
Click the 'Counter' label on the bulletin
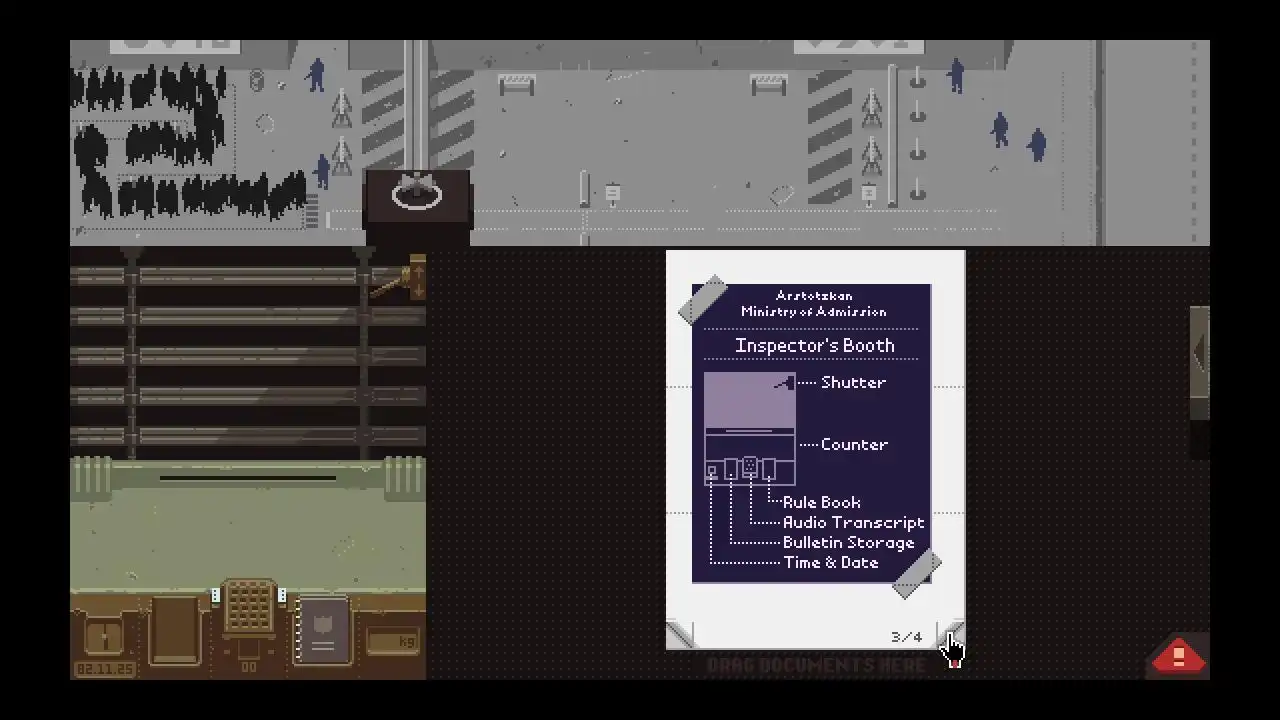point(854,444)
